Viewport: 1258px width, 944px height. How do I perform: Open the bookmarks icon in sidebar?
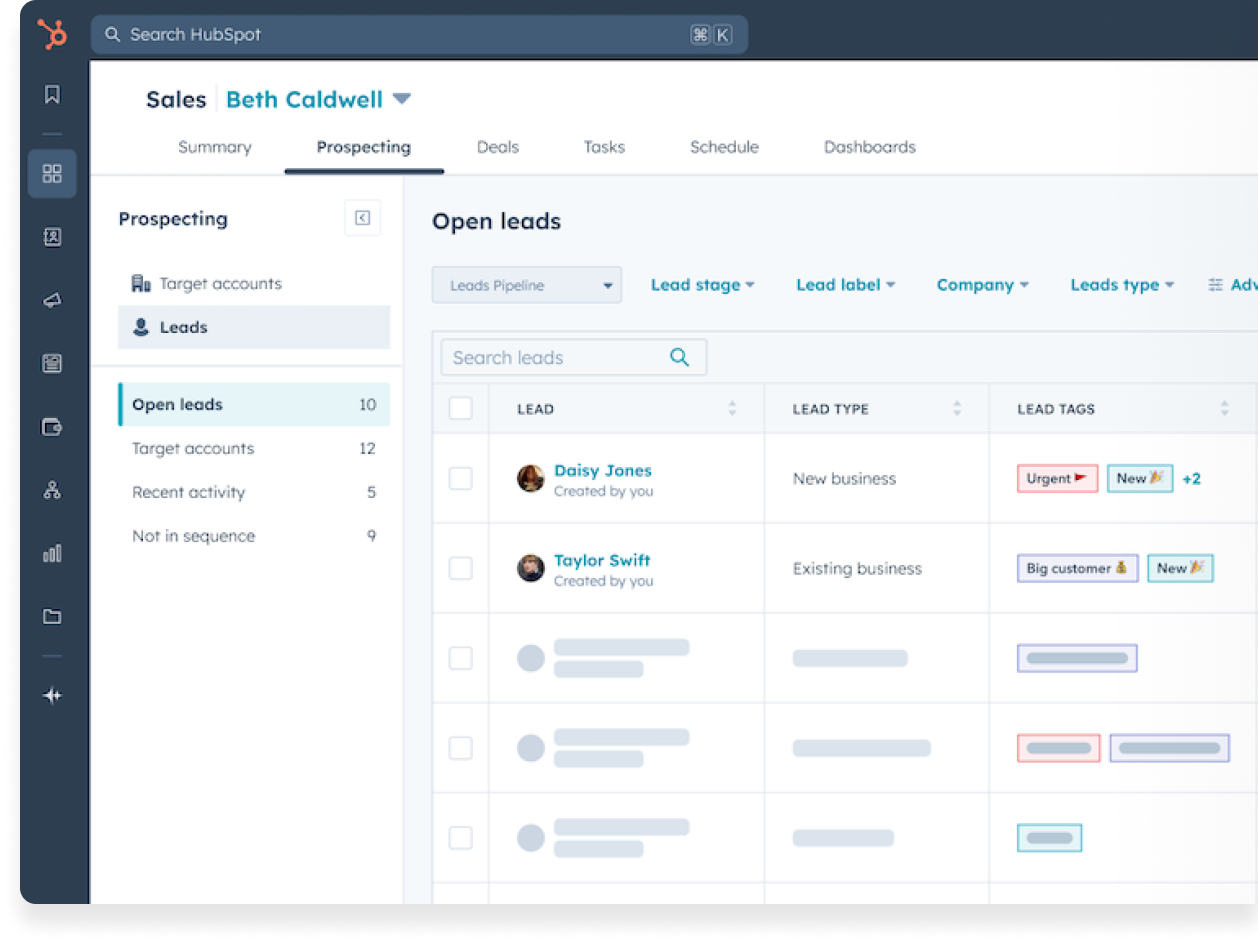(52, 95)
